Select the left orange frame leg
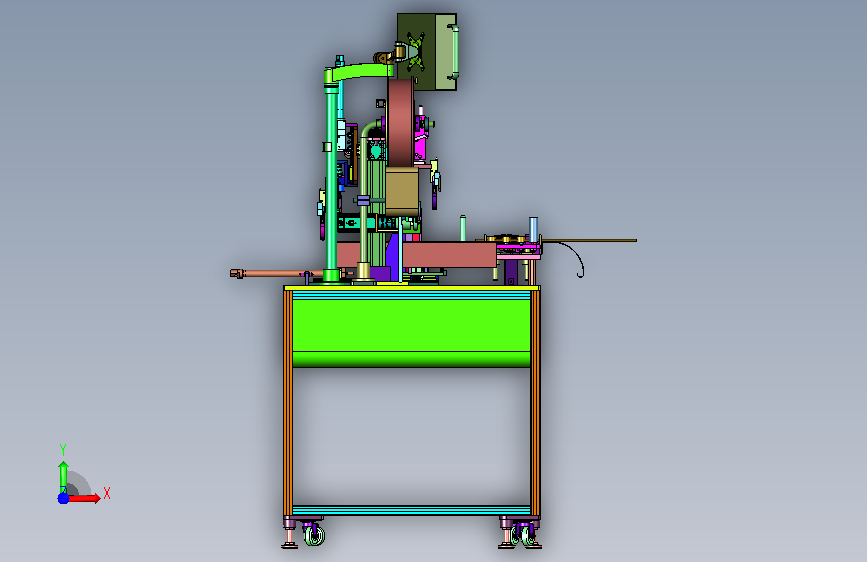867x562 pixels. point(288,403)
